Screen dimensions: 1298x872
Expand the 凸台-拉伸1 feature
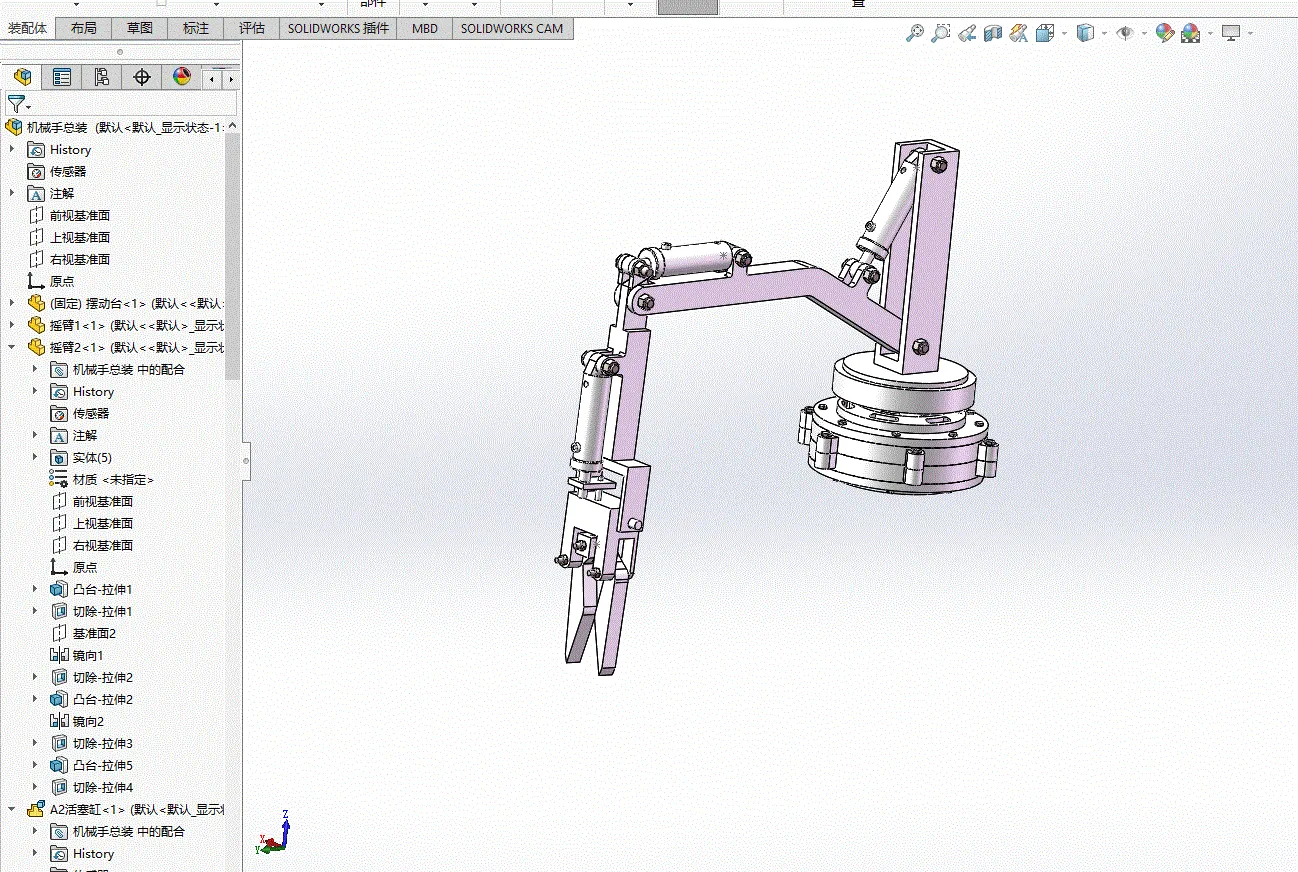tap(35, 589)
